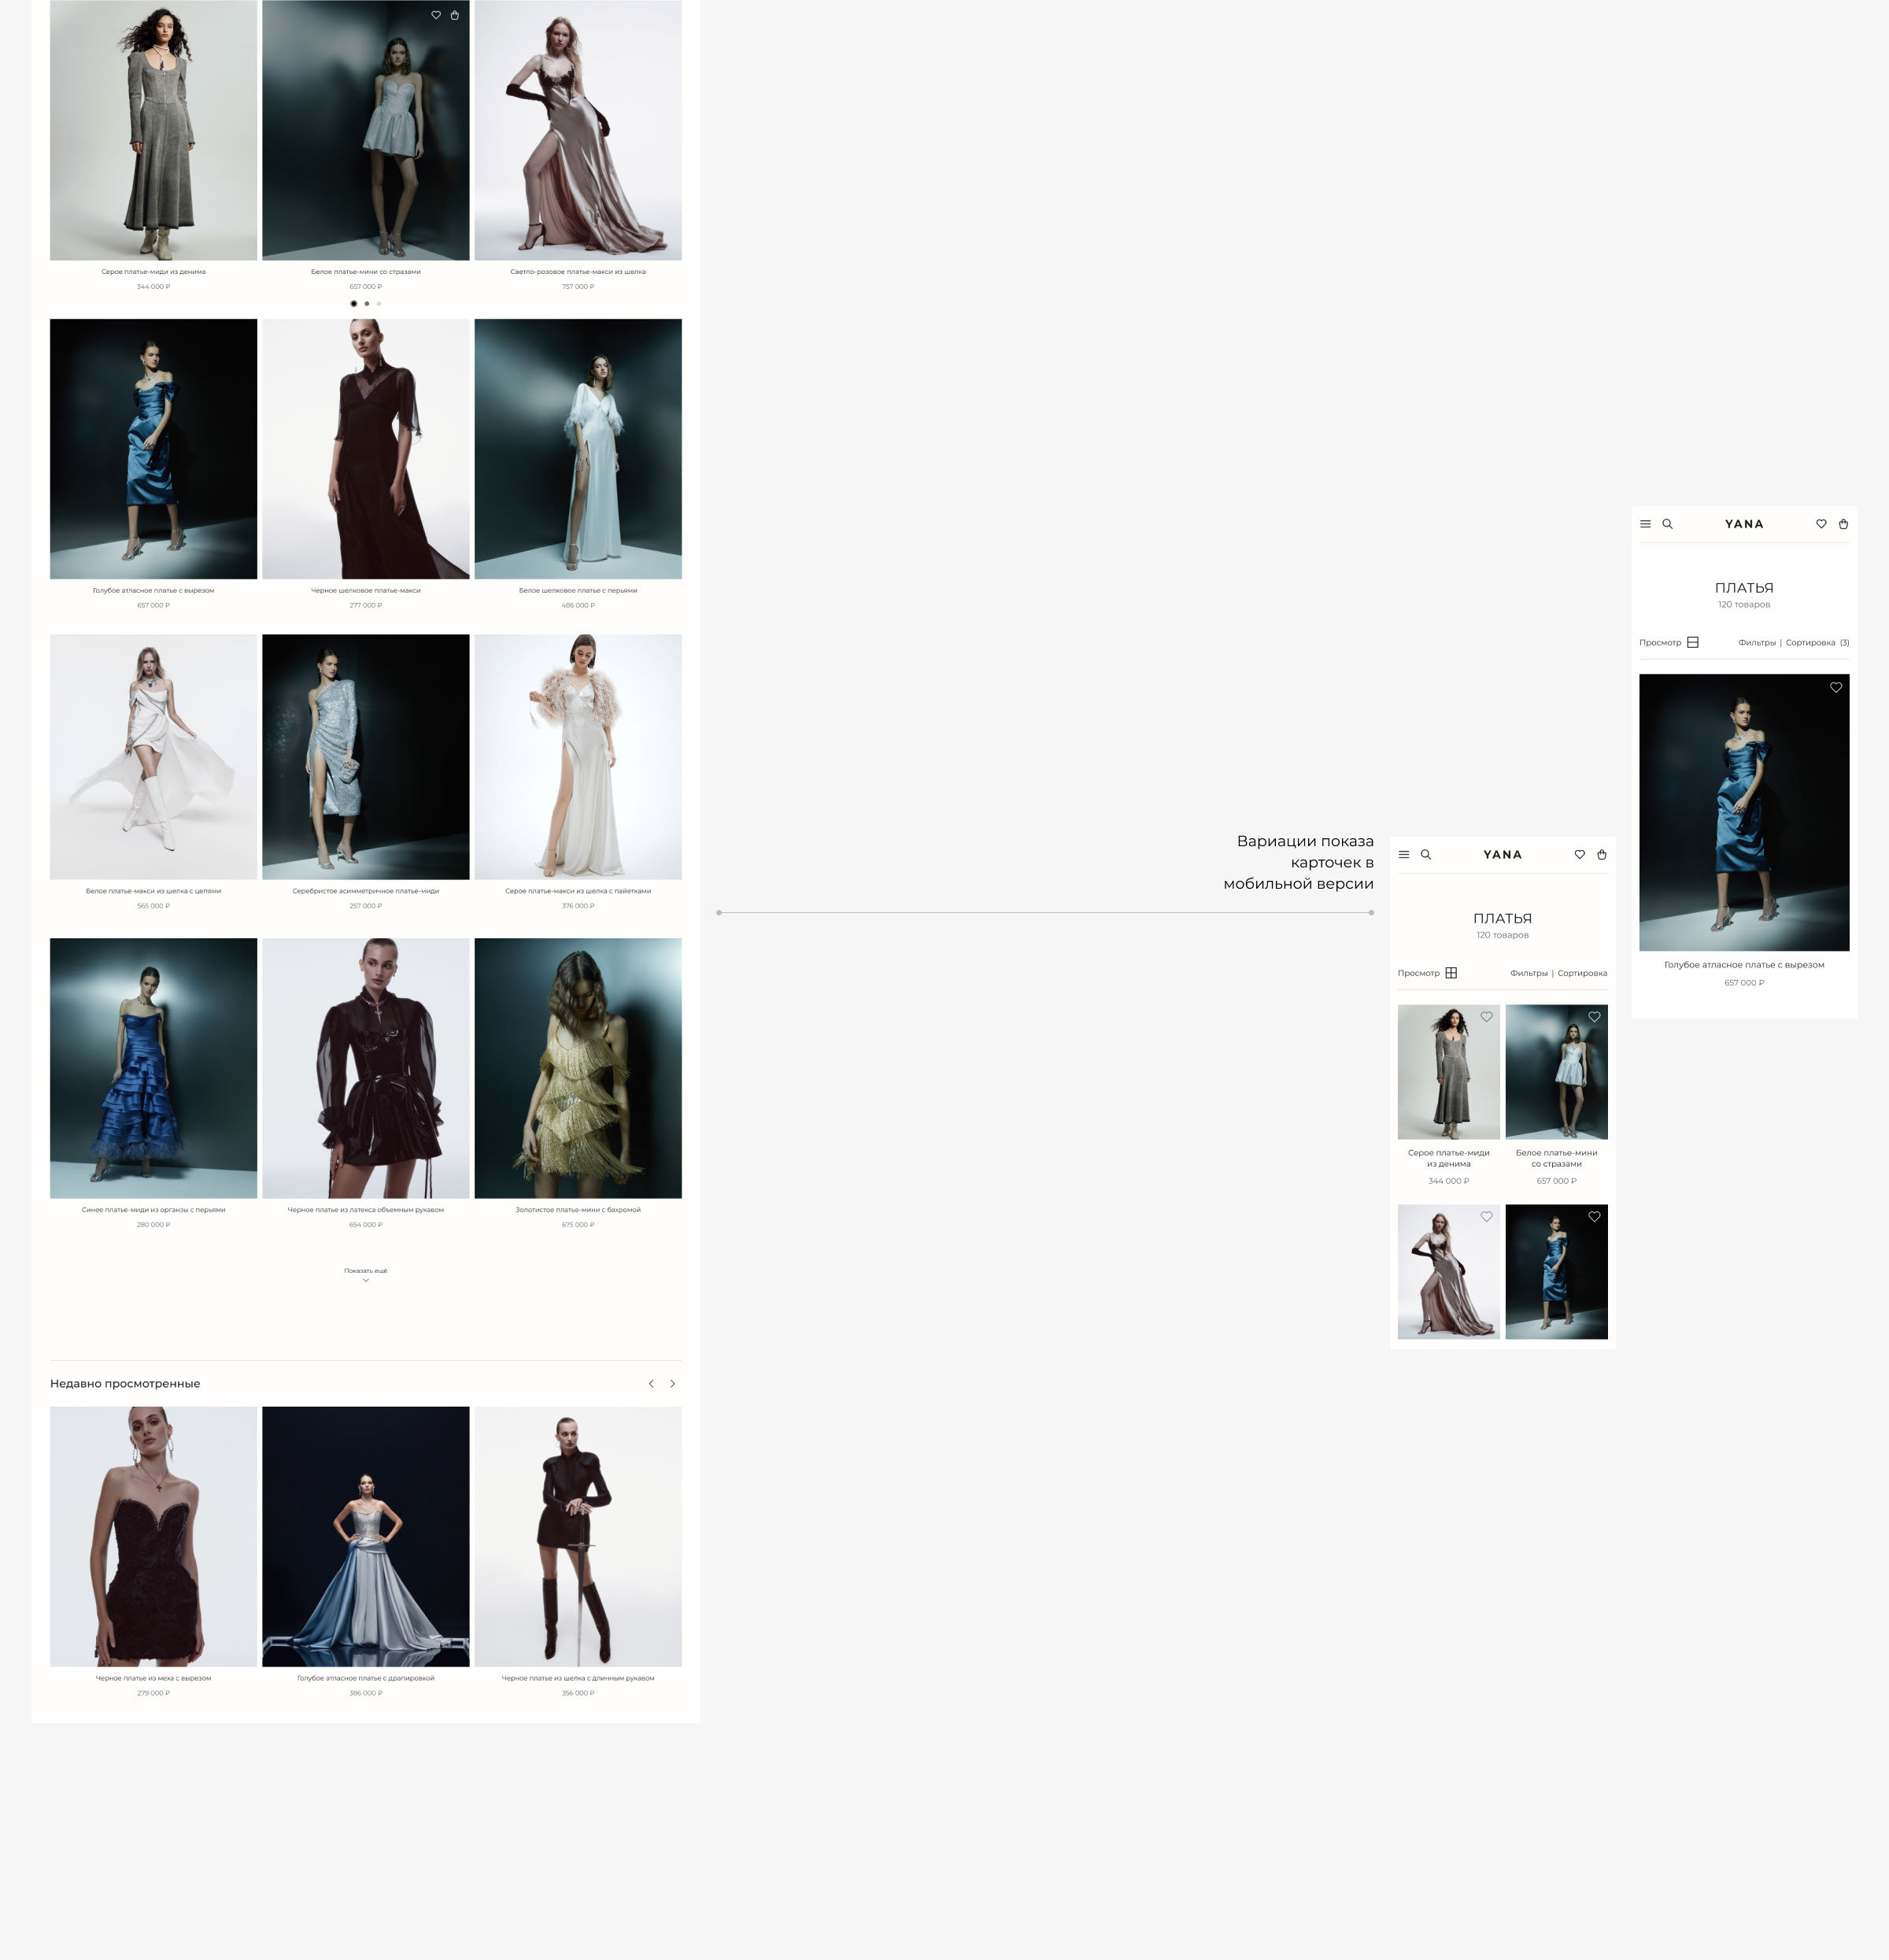Select the middle carousel dot under white mini dress

[367, 304]
